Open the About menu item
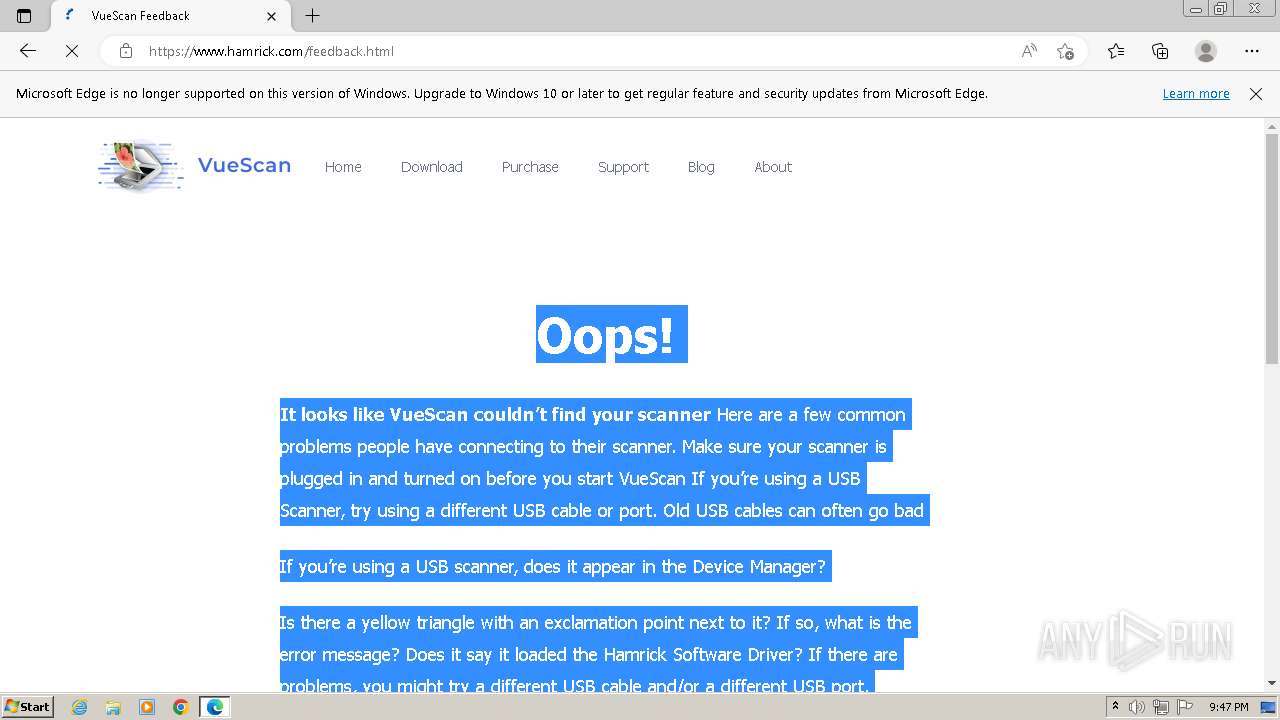Image resolution: width=1280 pixels, height=720 pixels. pos(773,167)
